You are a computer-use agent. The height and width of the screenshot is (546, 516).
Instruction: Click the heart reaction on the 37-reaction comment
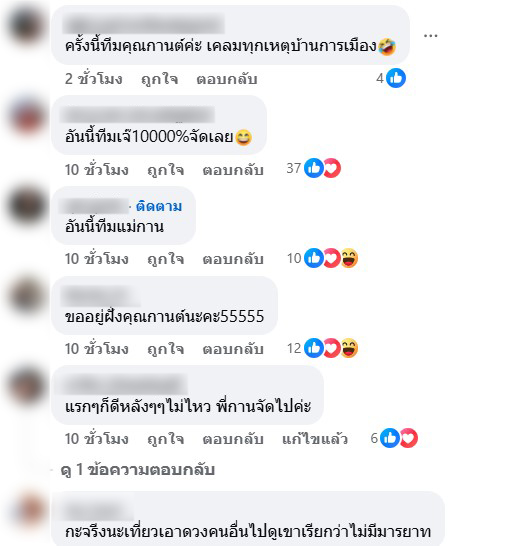pyautogui.click(x=331, y=168)
